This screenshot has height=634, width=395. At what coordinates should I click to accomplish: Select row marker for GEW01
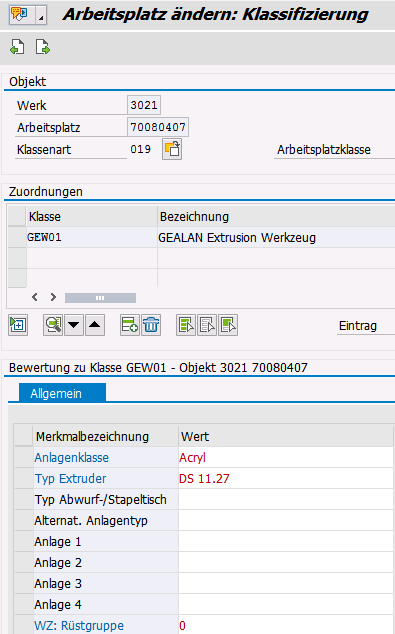pos(17,237)
